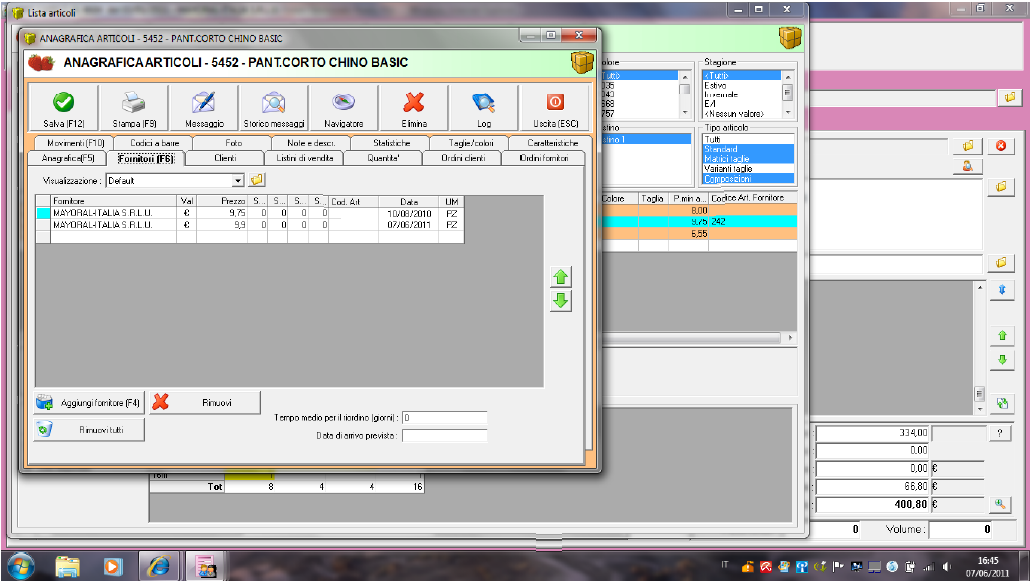This screenshot has height=581, width=1034.
Task: Open the Statistiche tab
Action: 391,142
